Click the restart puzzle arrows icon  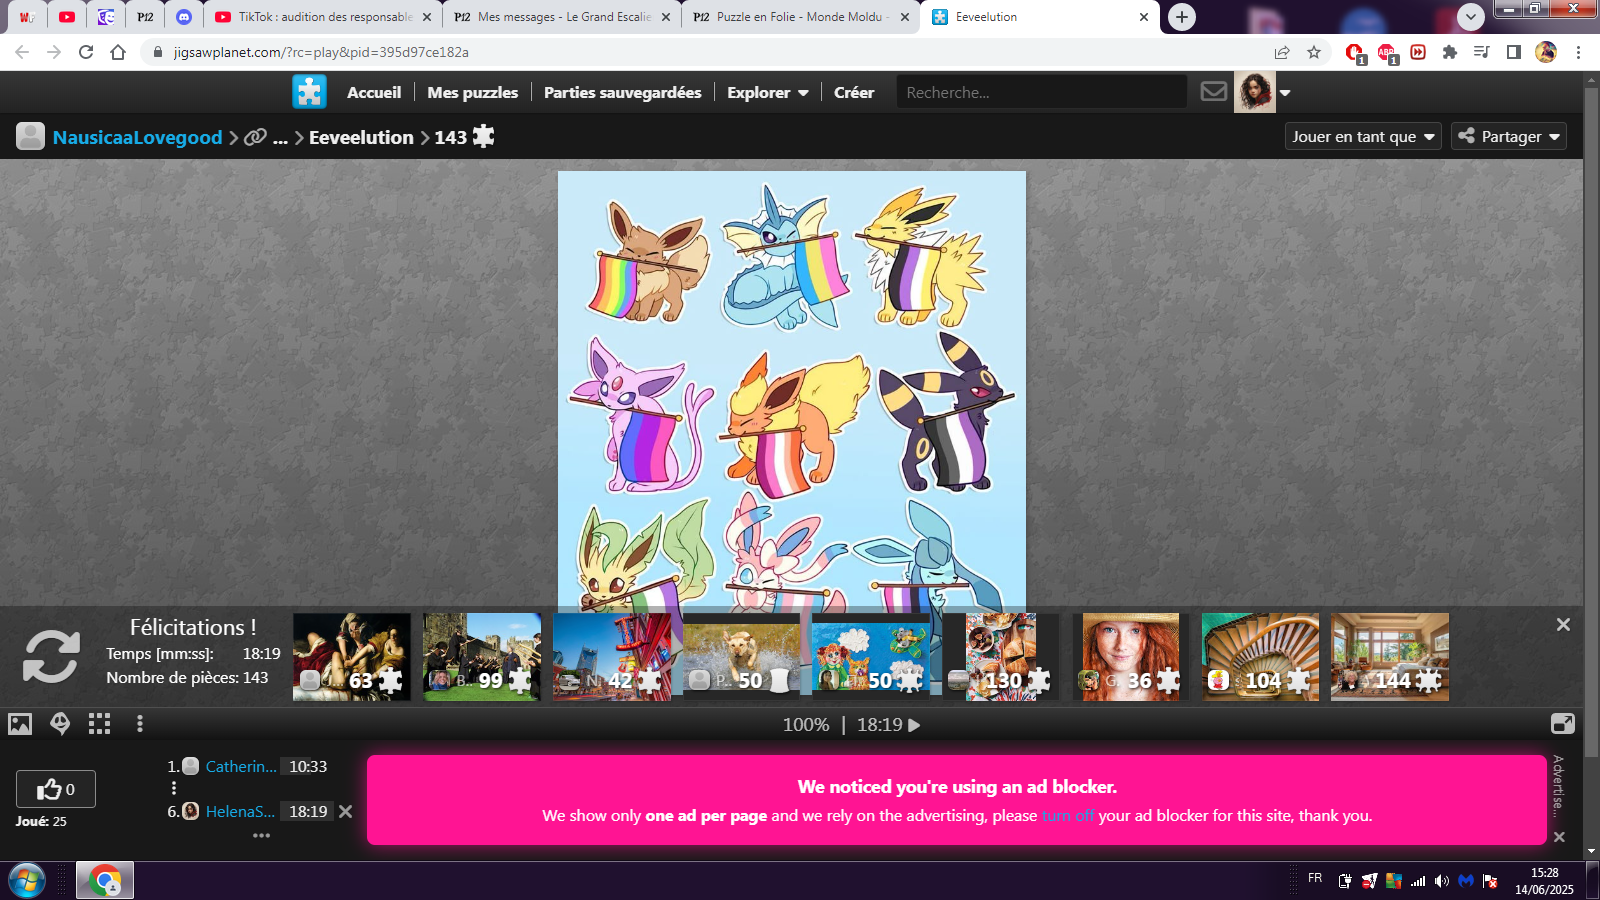pyautogui.click(x=51, y=656)
